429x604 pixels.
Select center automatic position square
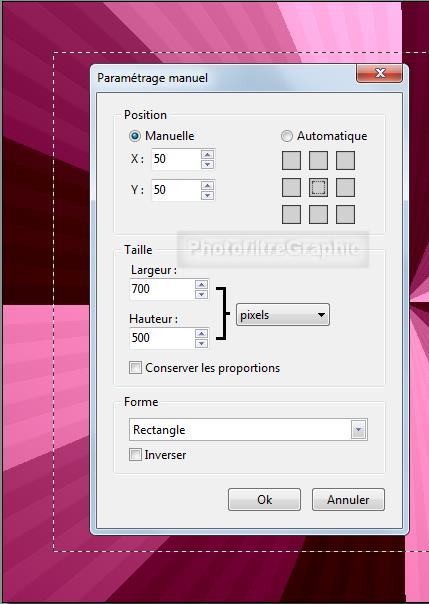click(x=318, y=188)
